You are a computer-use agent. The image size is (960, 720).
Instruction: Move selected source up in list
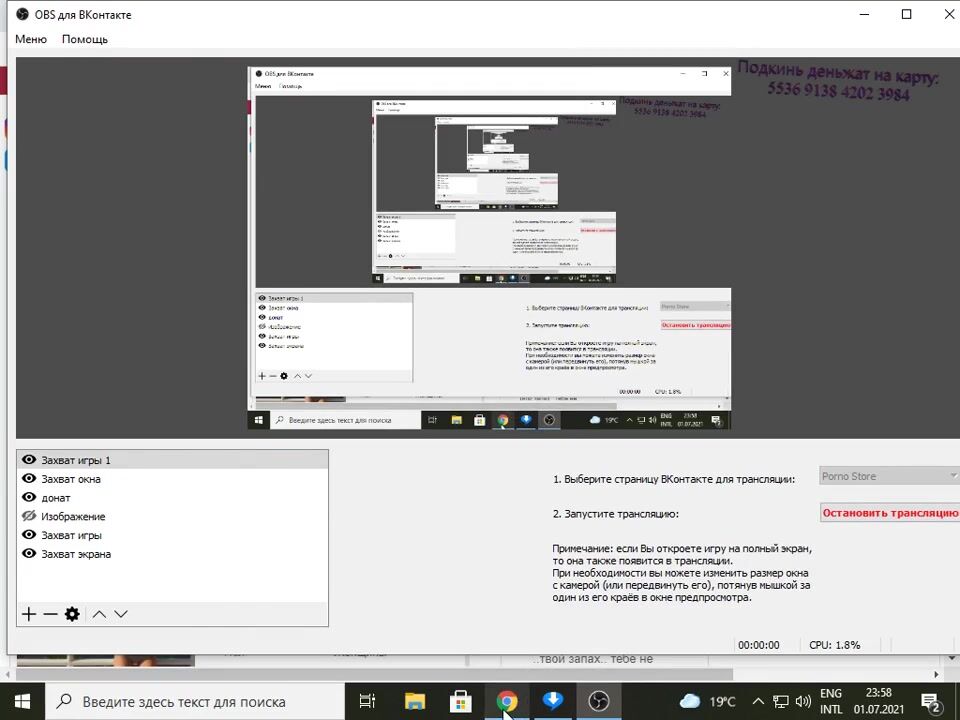(99, 614)
